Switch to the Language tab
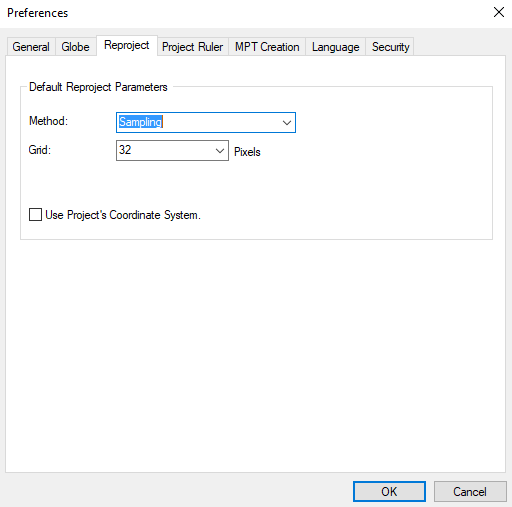512x507 pixels. (335, 47)
